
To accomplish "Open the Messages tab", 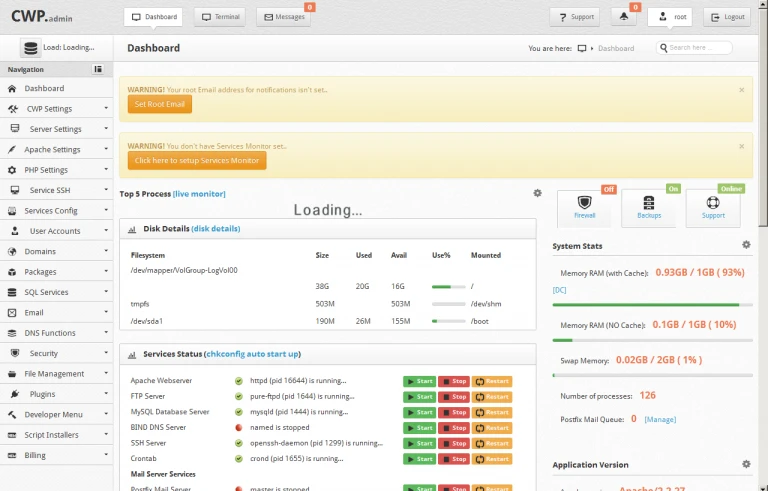I will [284, 17].
